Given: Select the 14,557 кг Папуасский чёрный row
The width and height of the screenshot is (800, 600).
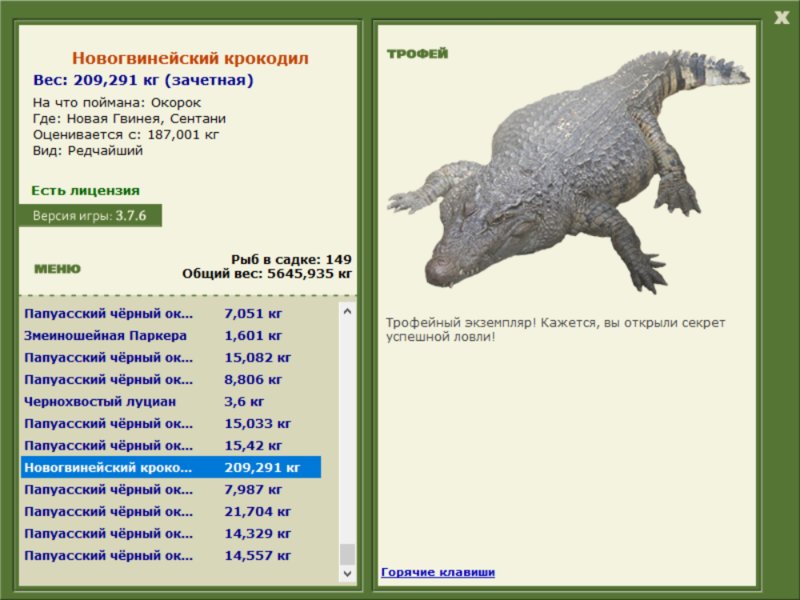Looking at the screenshot, I should pyautogui.click(x=171, y=555).
